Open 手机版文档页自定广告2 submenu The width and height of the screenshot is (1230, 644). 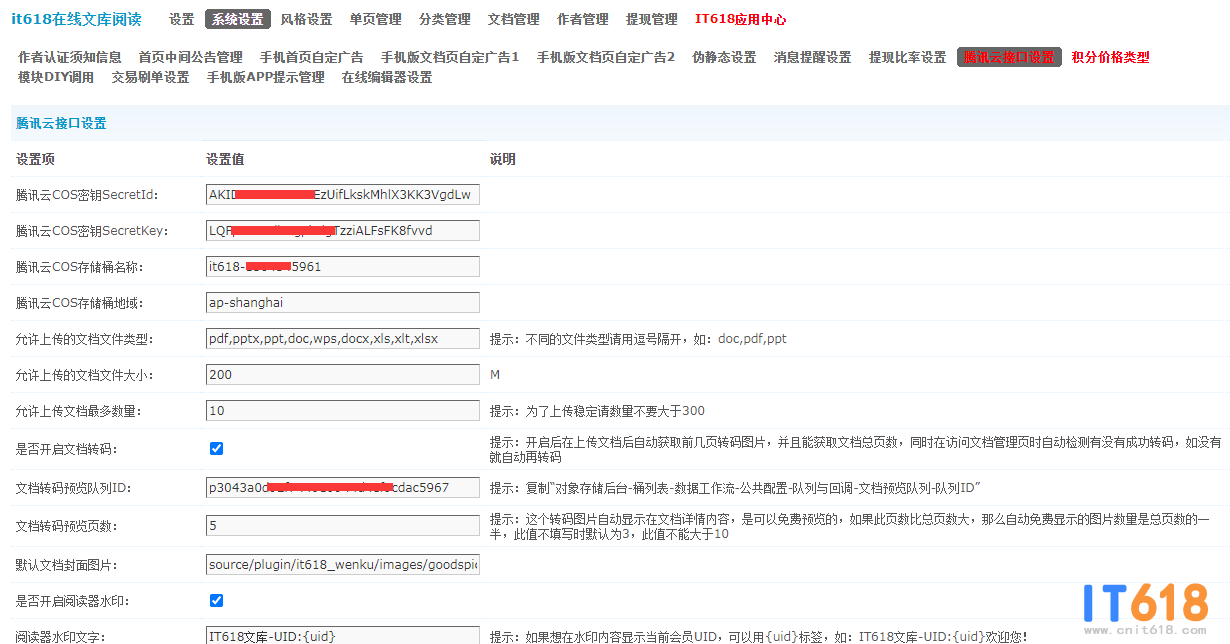tap(606, 57)
